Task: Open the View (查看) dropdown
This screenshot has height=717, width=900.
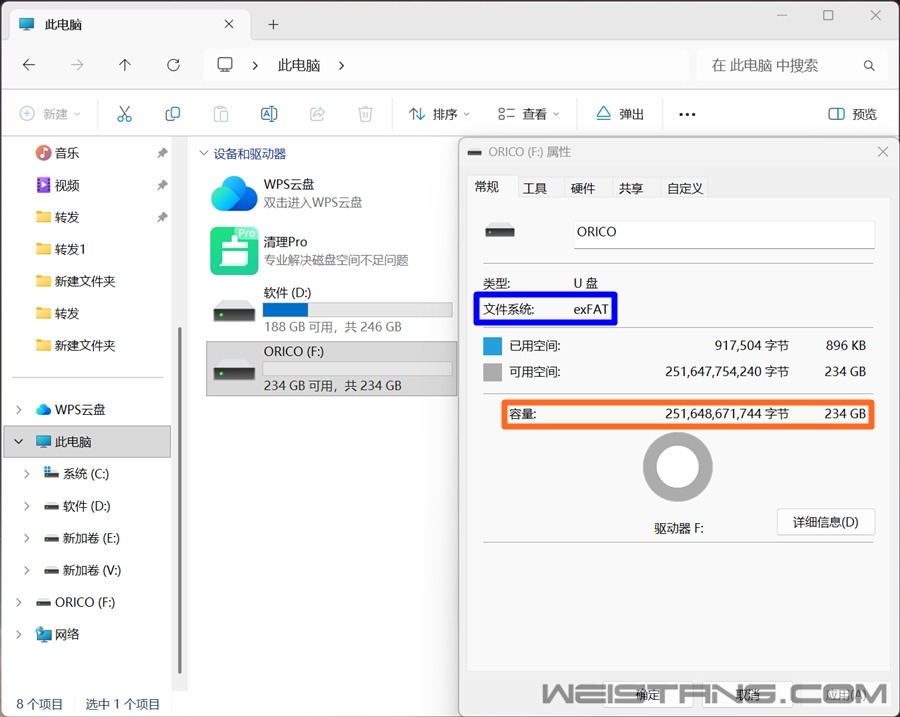Action: click(x=528, y=114)
